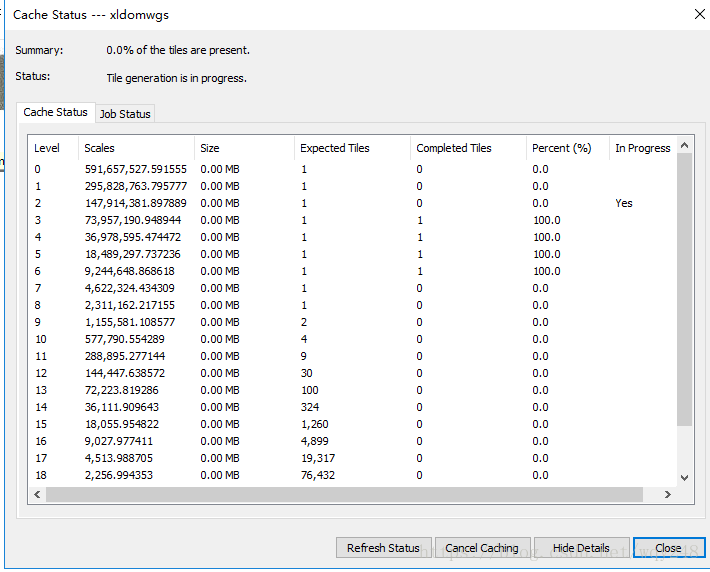Sort by the Size column header
Viewport: 710px width, 572px height.
coord(244,148)
